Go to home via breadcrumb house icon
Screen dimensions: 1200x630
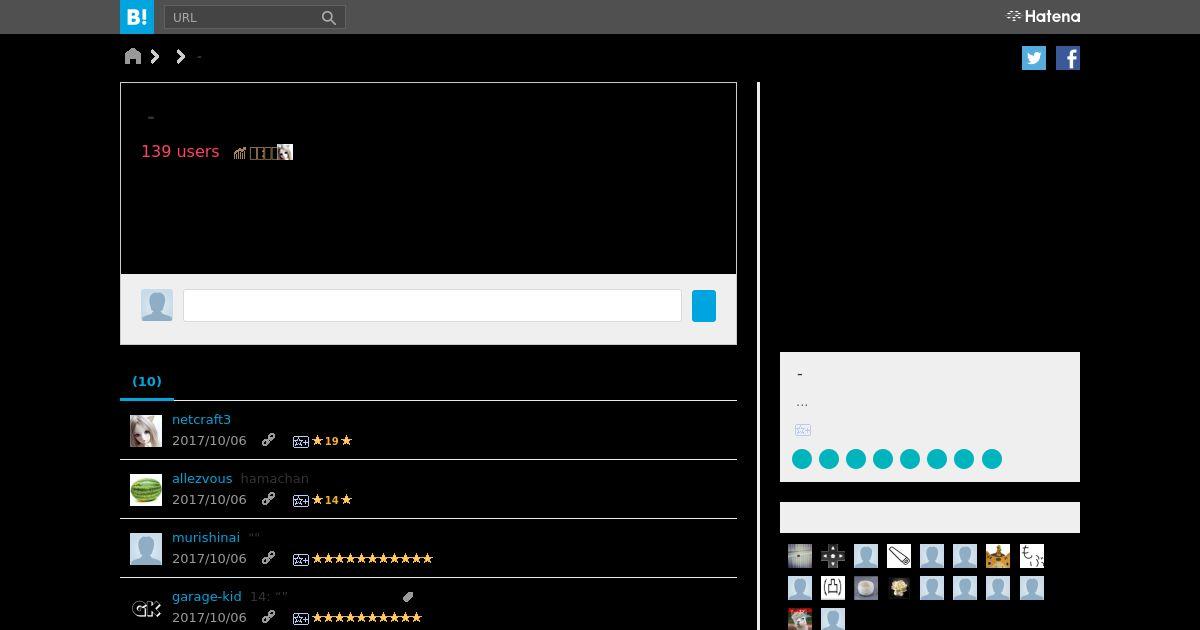(133, 56)
